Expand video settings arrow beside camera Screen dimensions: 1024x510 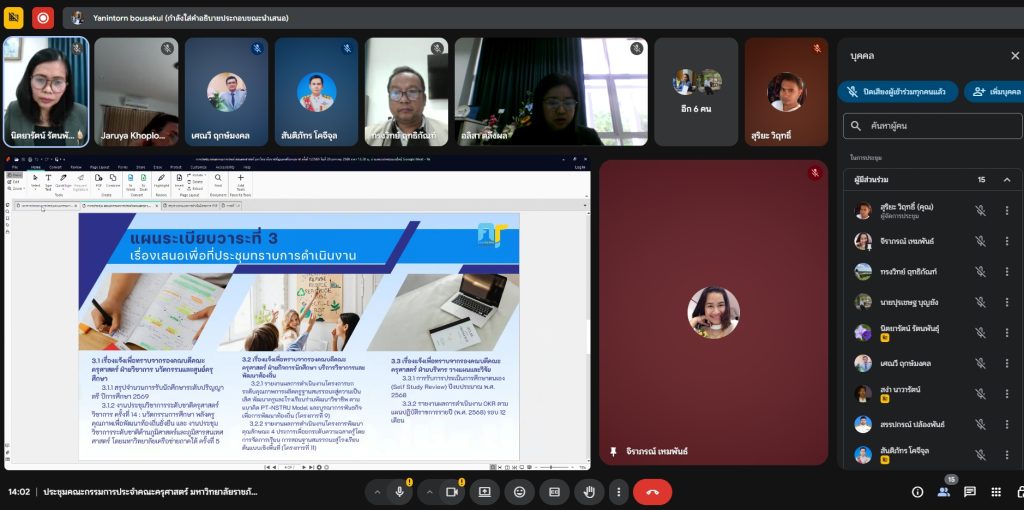428,492
